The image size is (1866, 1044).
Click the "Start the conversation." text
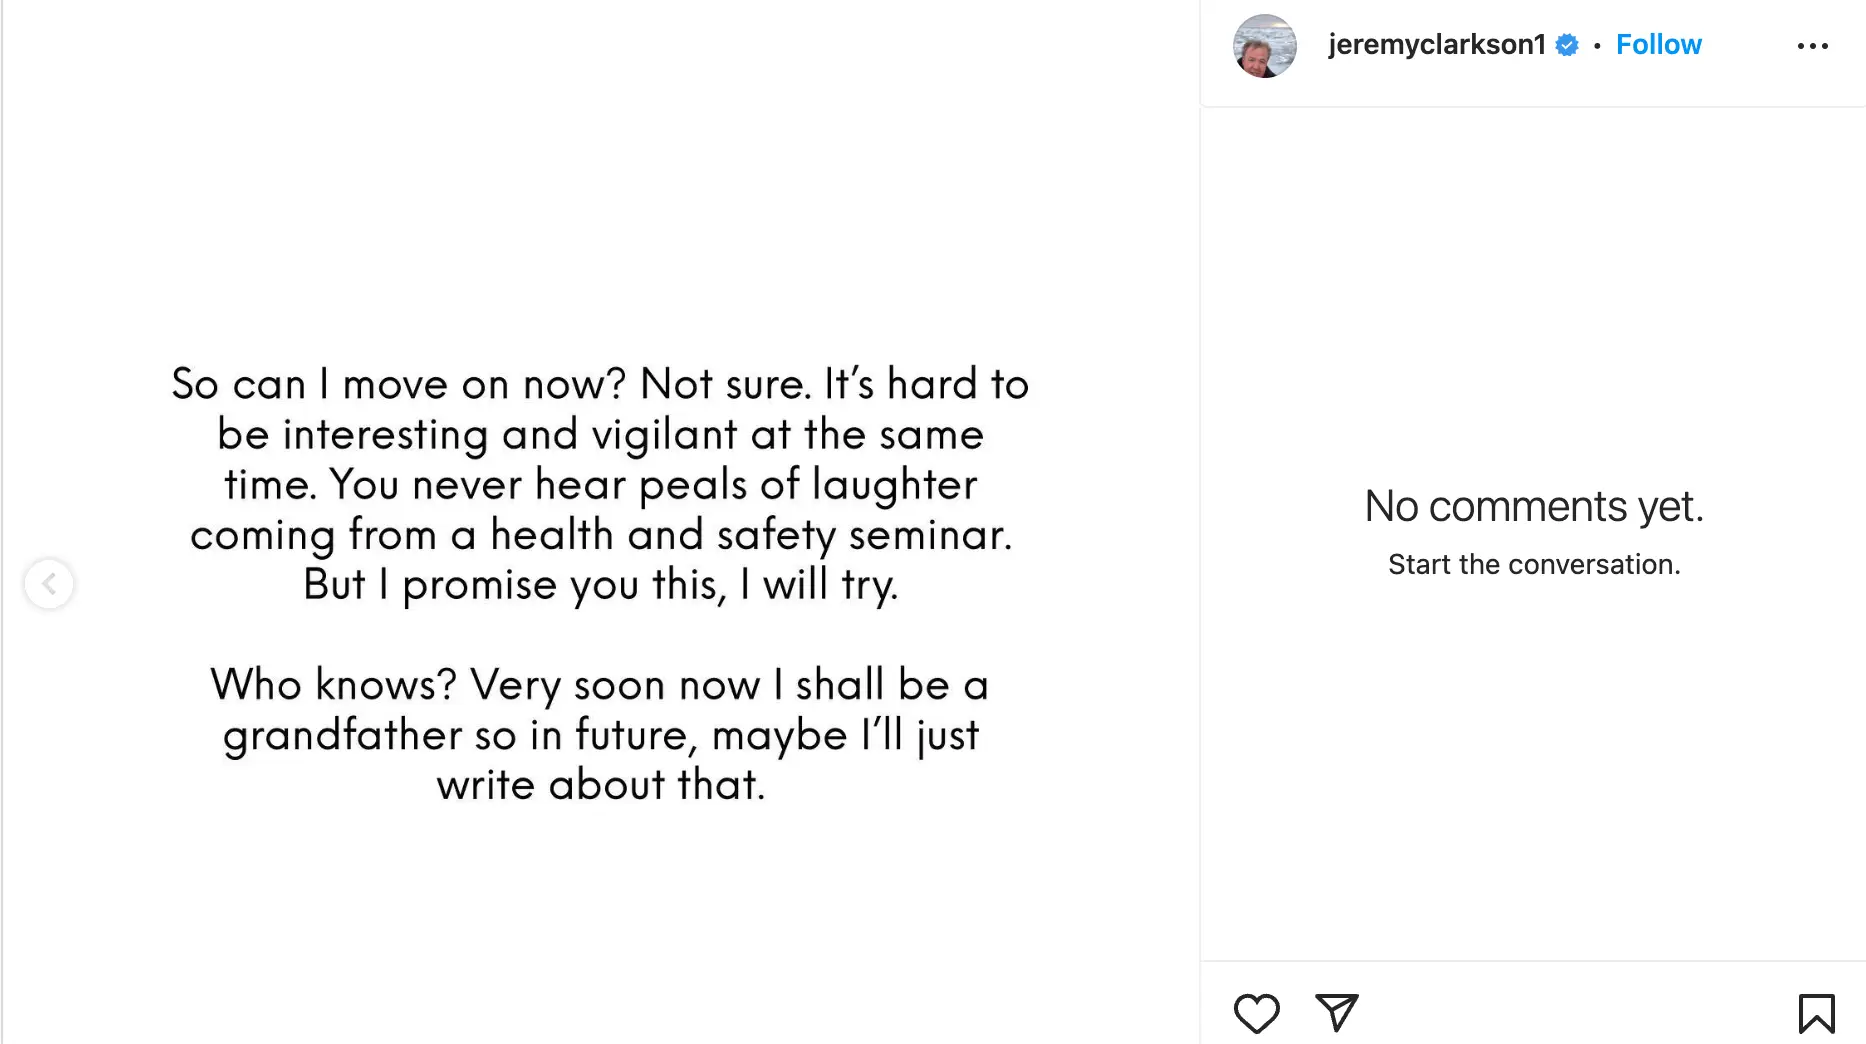click(x=1533, y=565)
